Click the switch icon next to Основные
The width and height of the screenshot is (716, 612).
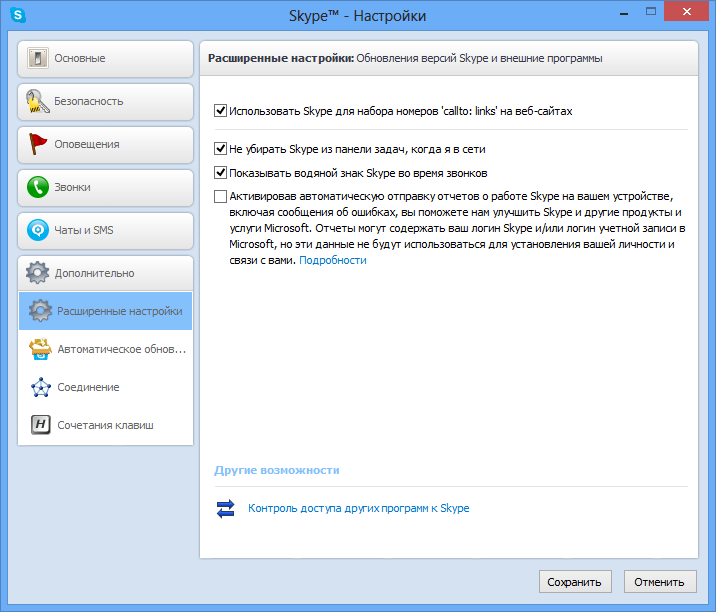(37, 58)
